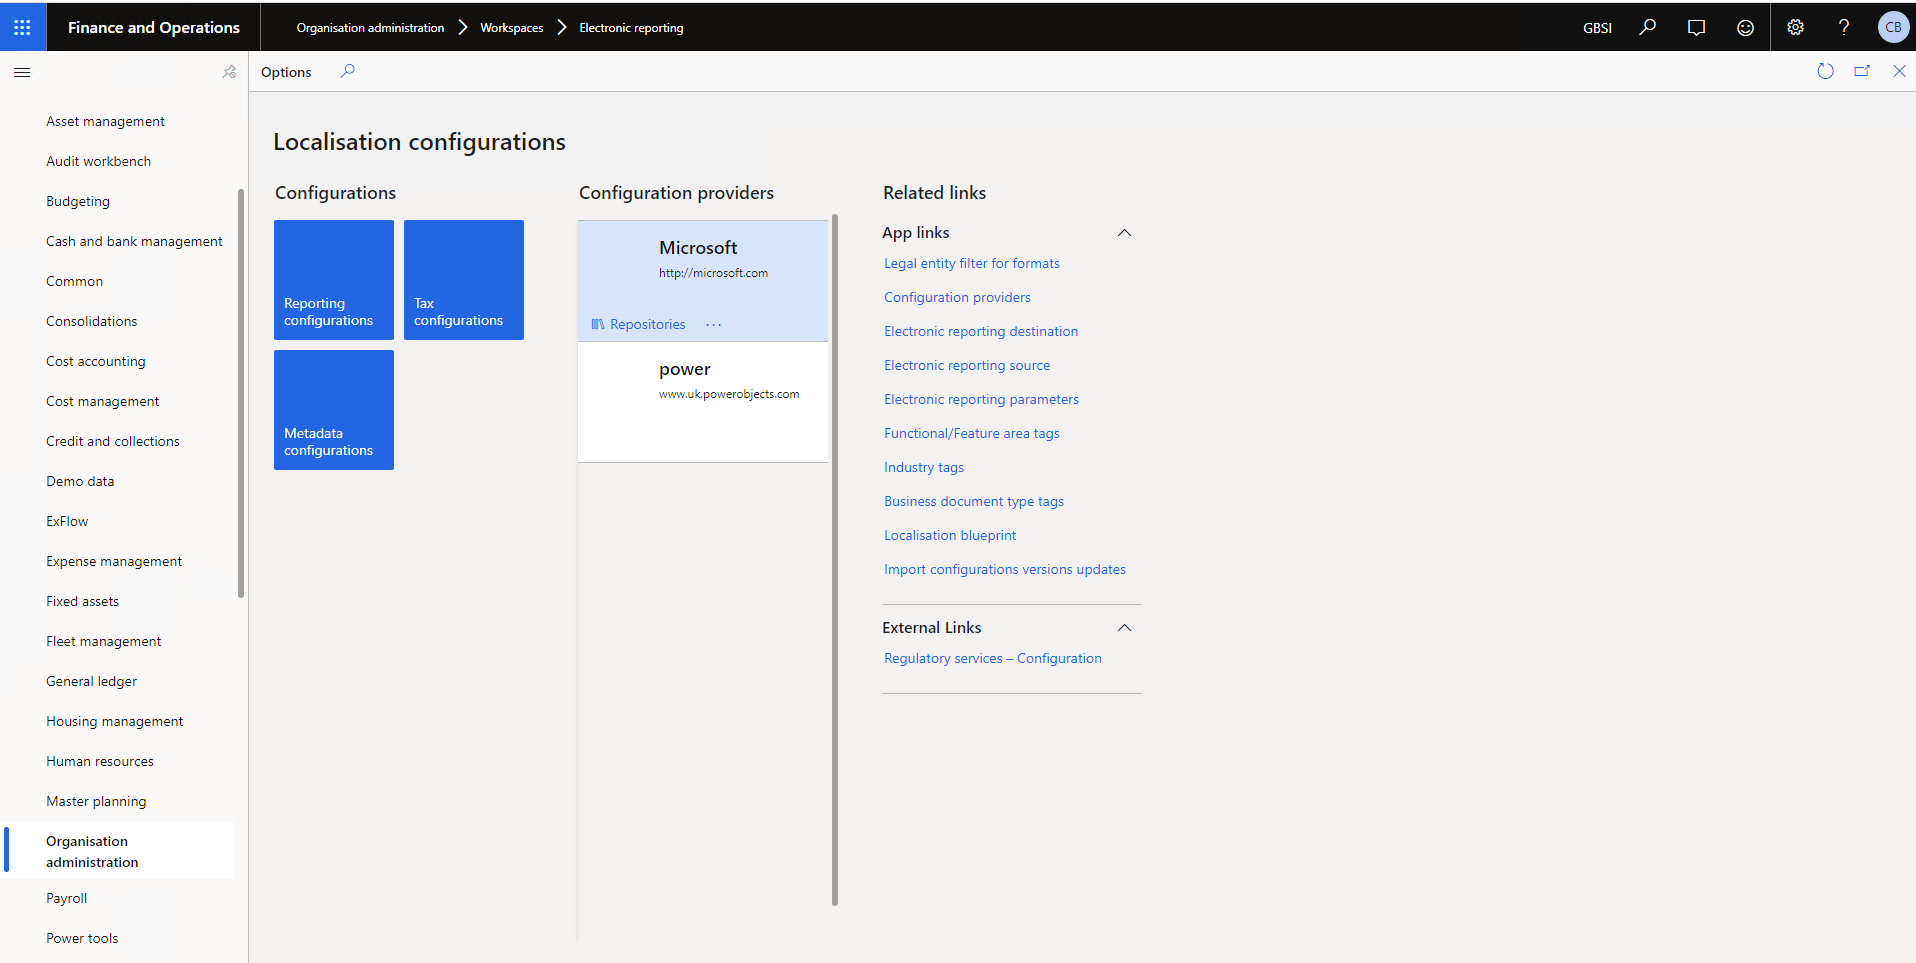1916x963 pixels.
Task: Select Payroll module
Action: pos(66,898)
